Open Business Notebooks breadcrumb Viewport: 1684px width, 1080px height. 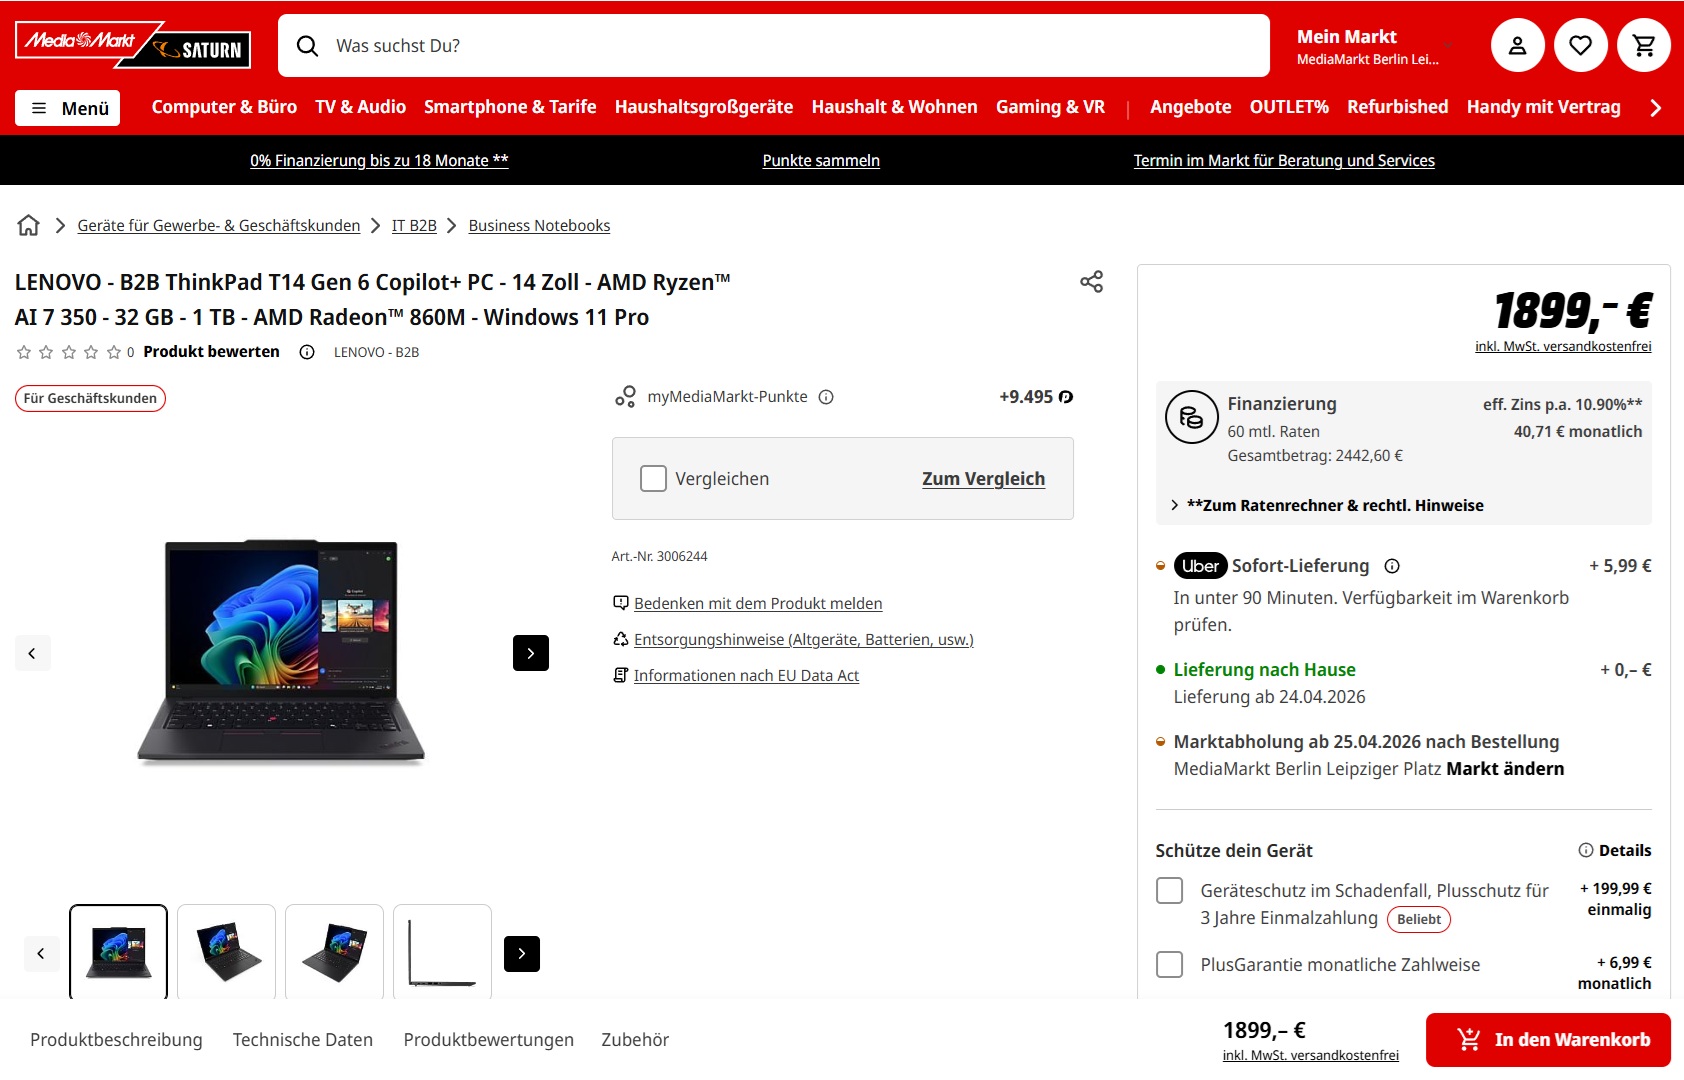point(539,226)
